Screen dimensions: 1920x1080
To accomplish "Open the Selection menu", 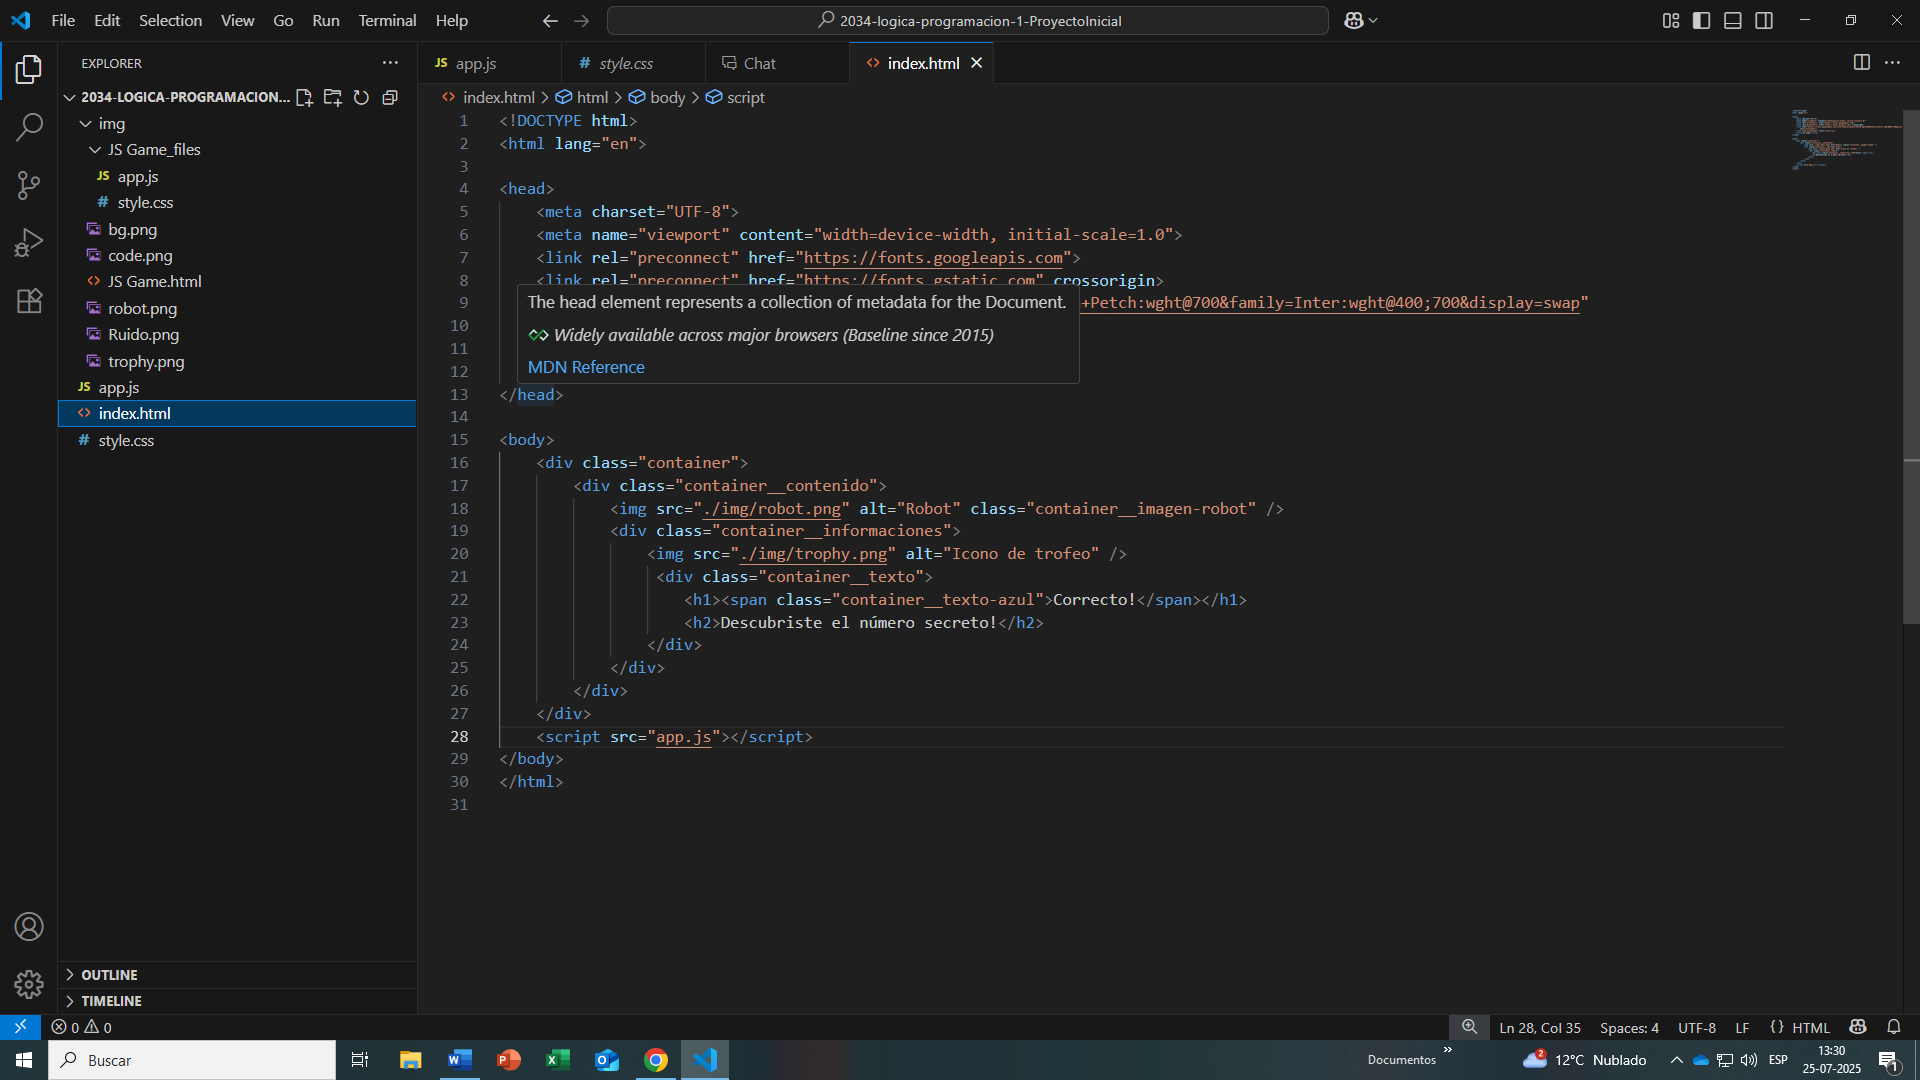I will (170, 20).
